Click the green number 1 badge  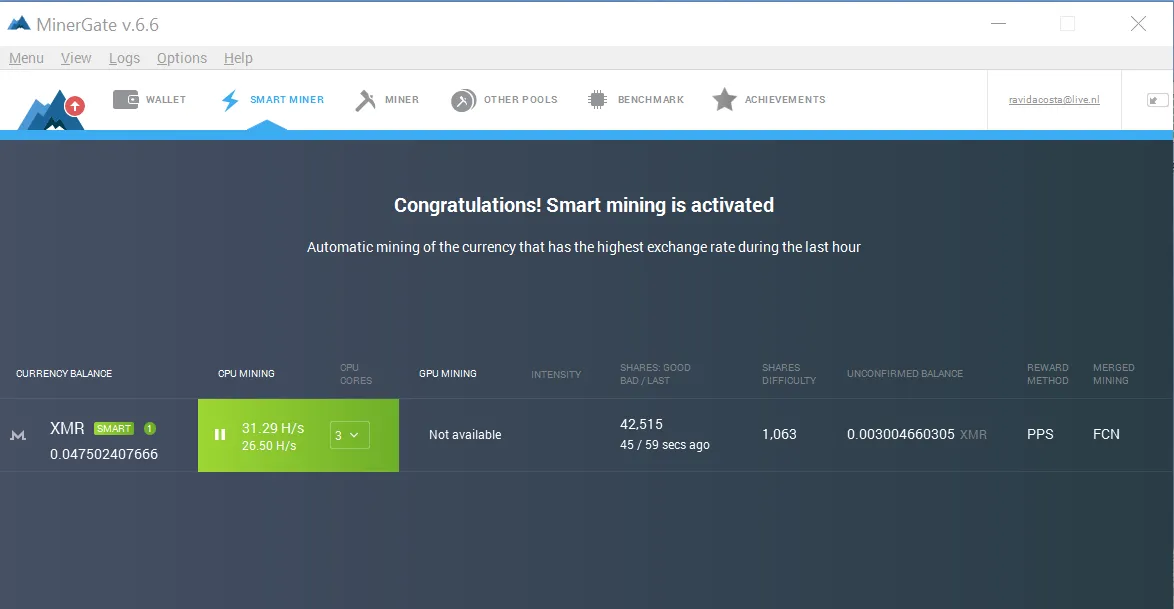150,428
